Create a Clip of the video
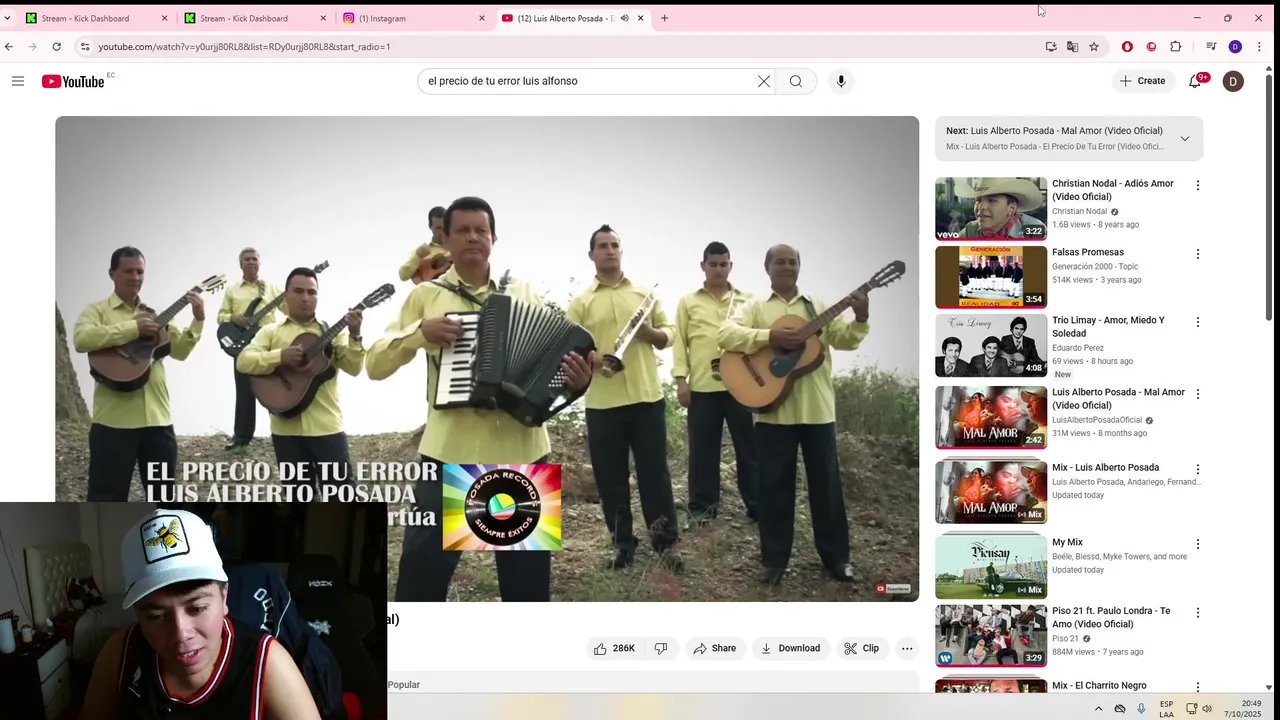1280x720 pixels. click(861, 648)
